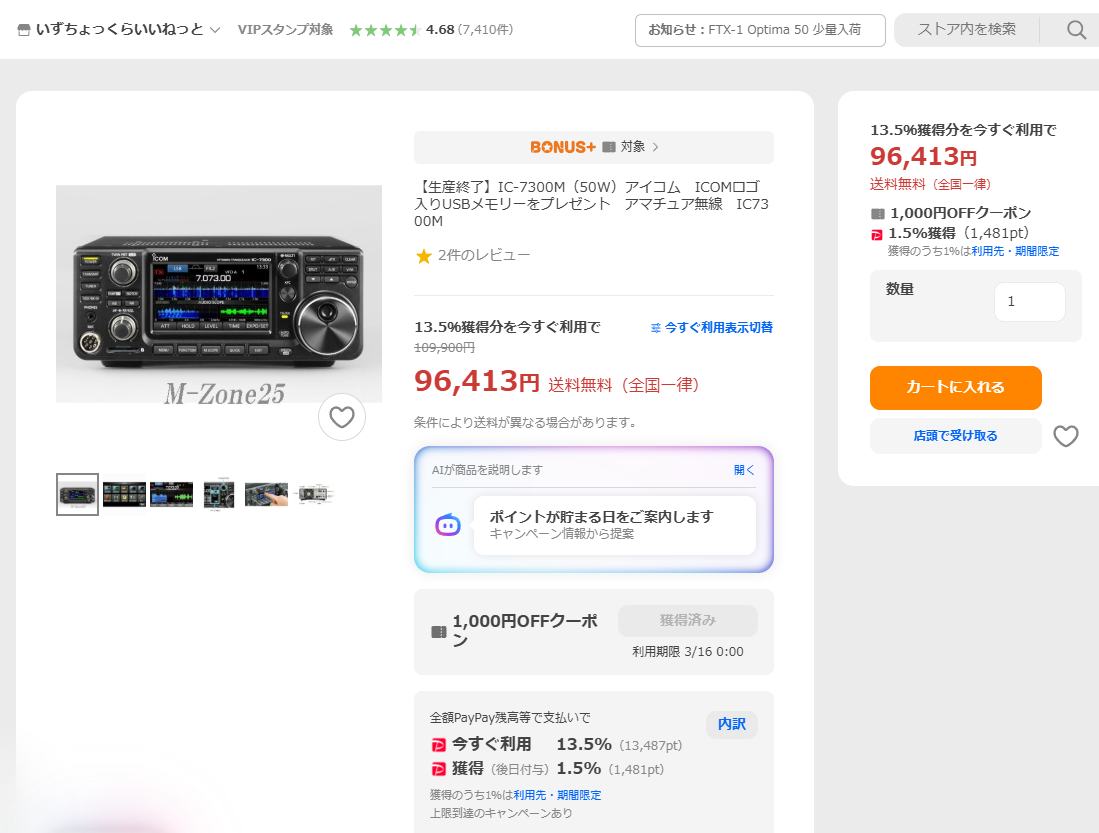
Task: Click the yellow review star icon
Action: pyautogui.click(x=423, y=256)
